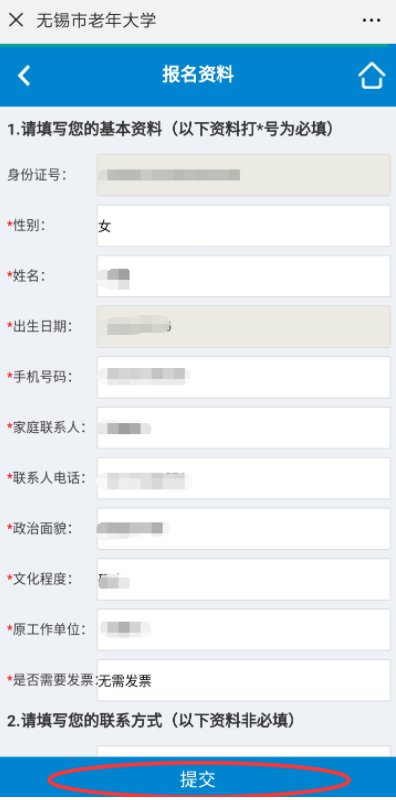Click the 出生日期 date field
Viewport: 396px width, 800px height.
[243, 327]
